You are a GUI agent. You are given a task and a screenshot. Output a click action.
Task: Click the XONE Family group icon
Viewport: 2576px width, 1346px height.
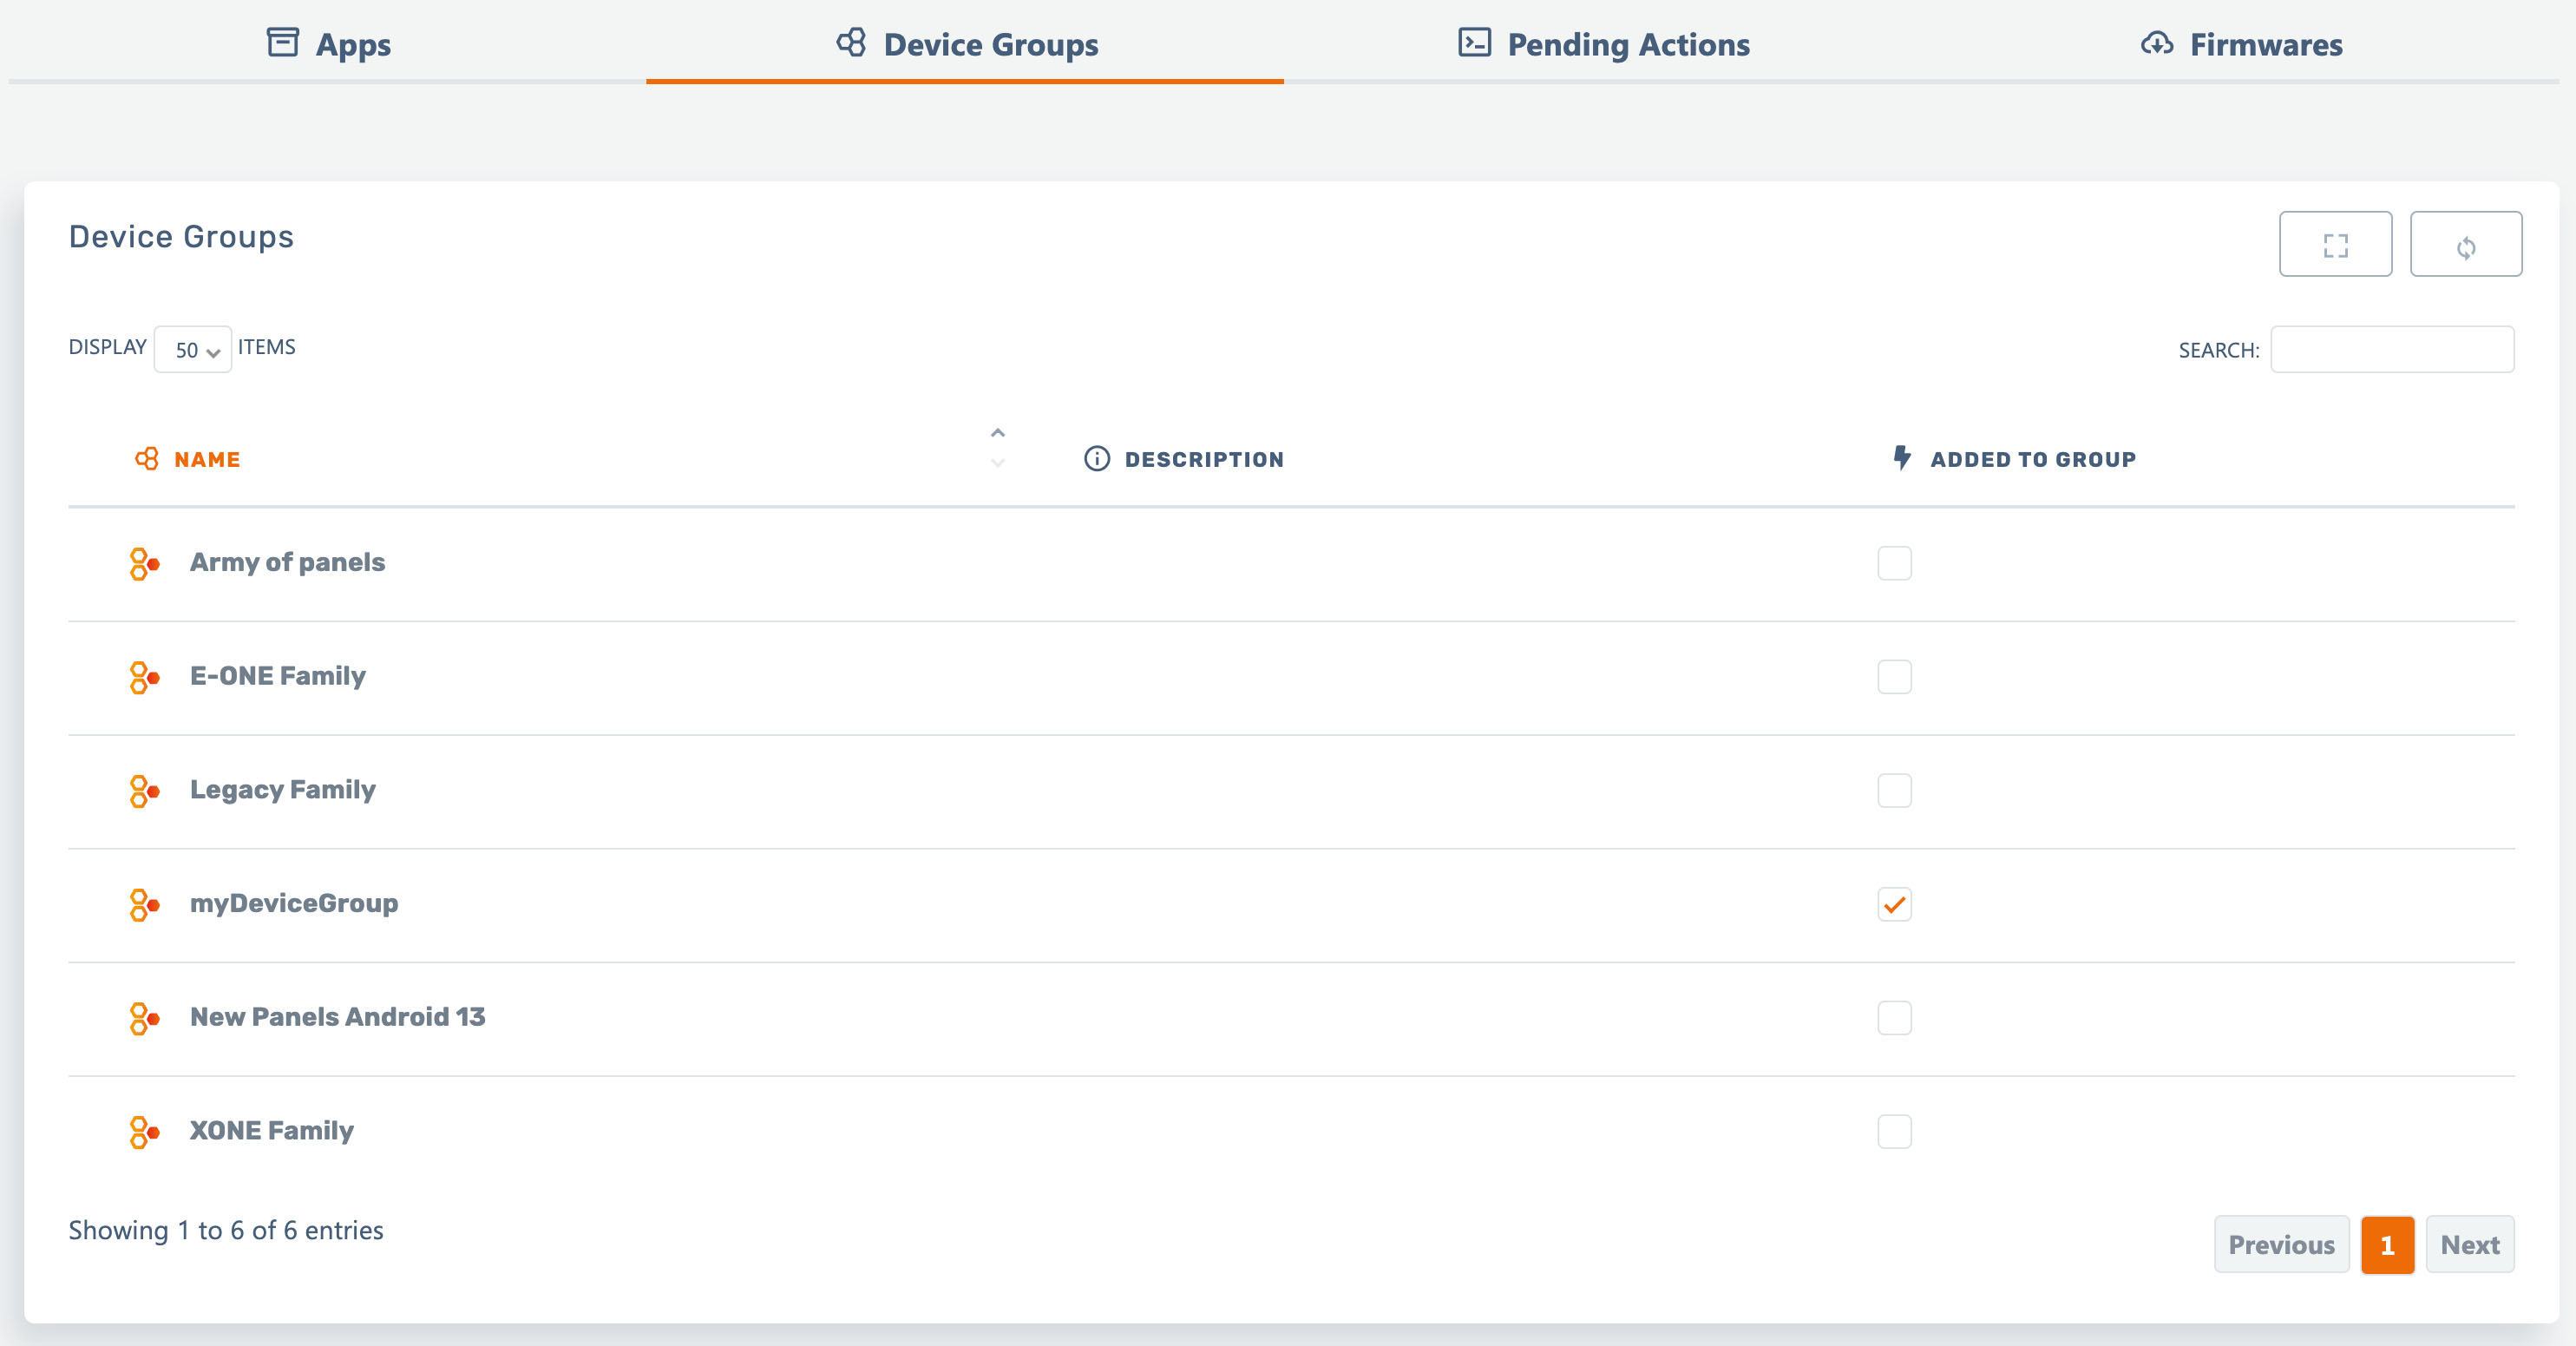click(x=144, y=1131)
